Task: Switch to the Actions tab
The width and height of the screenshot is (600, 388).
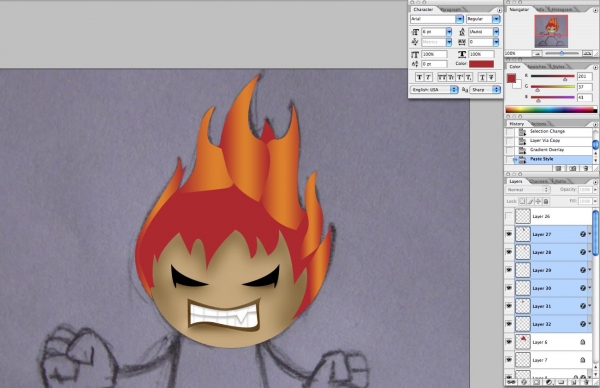Action: (539, 124)
